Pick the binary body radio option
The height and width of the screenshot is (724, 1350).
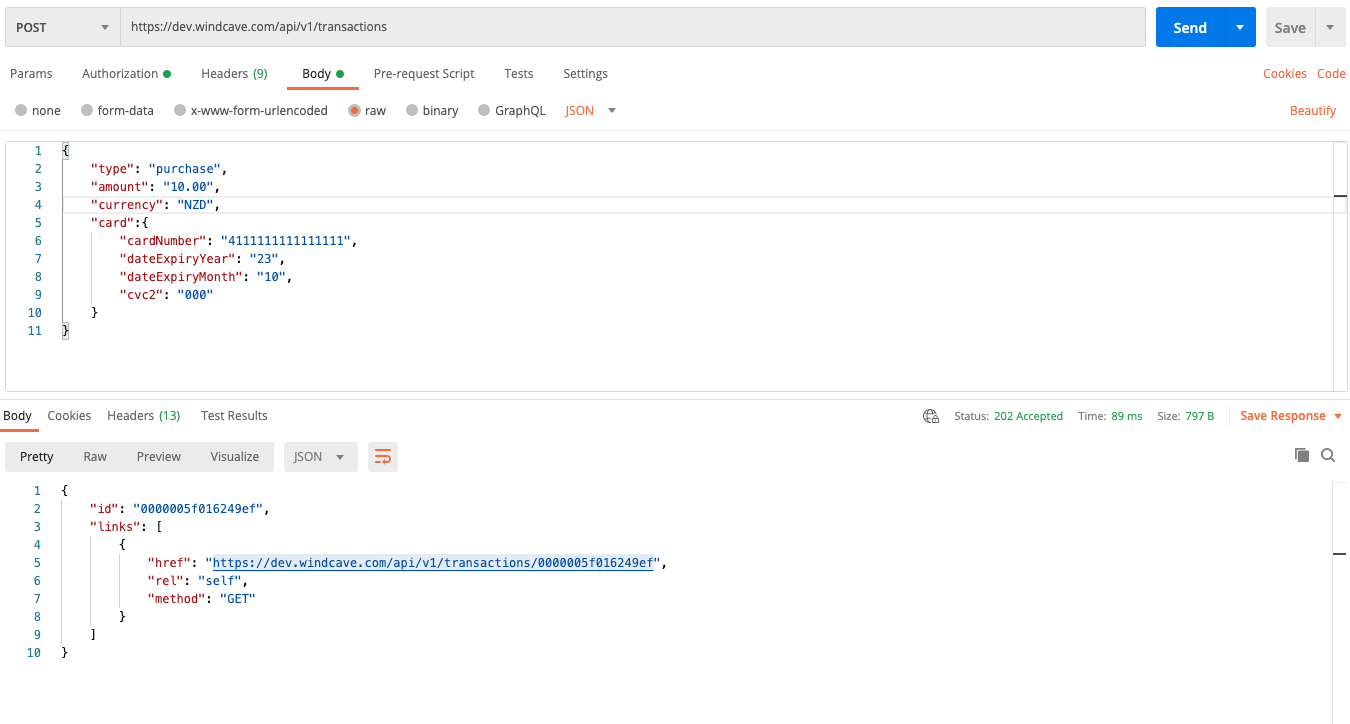click(412, 111)
